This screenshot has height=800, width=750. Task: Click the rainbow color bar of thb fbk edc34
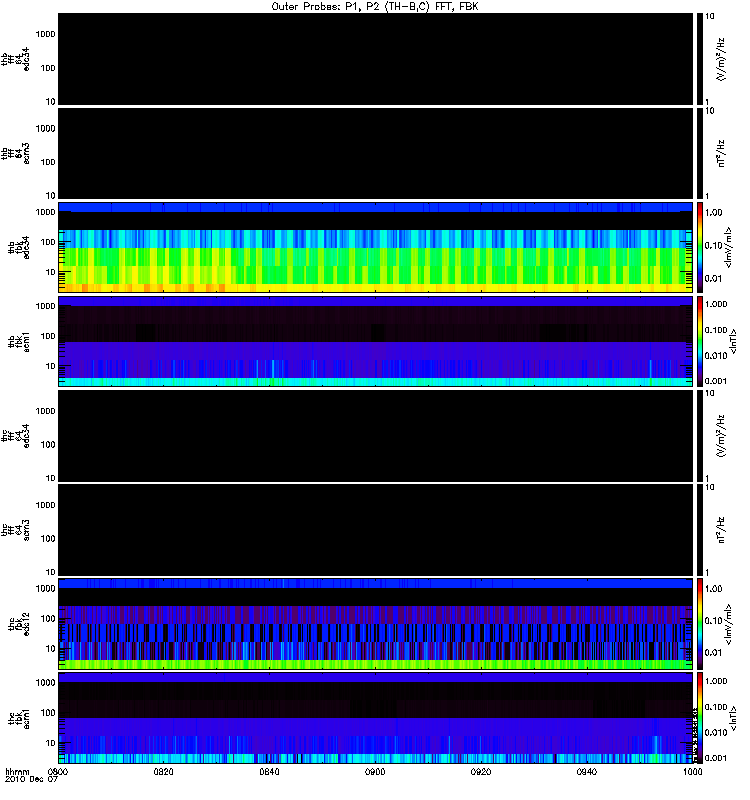click(x=700, y=247)
